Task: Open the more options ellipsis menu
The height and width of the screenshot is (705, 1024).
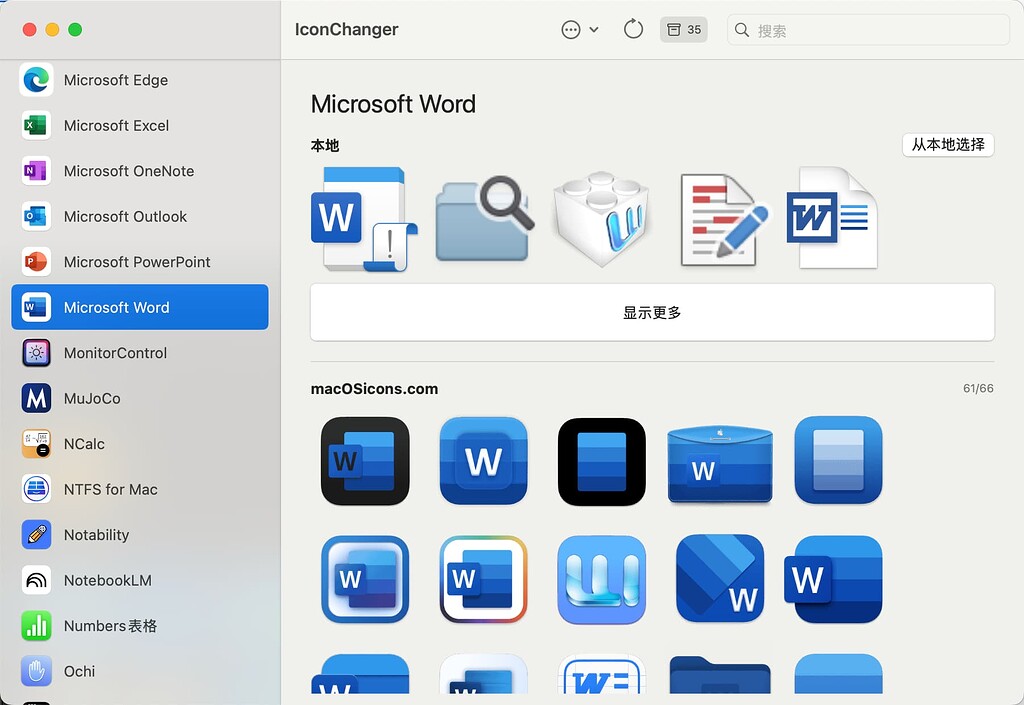Action: pos(579,30)
